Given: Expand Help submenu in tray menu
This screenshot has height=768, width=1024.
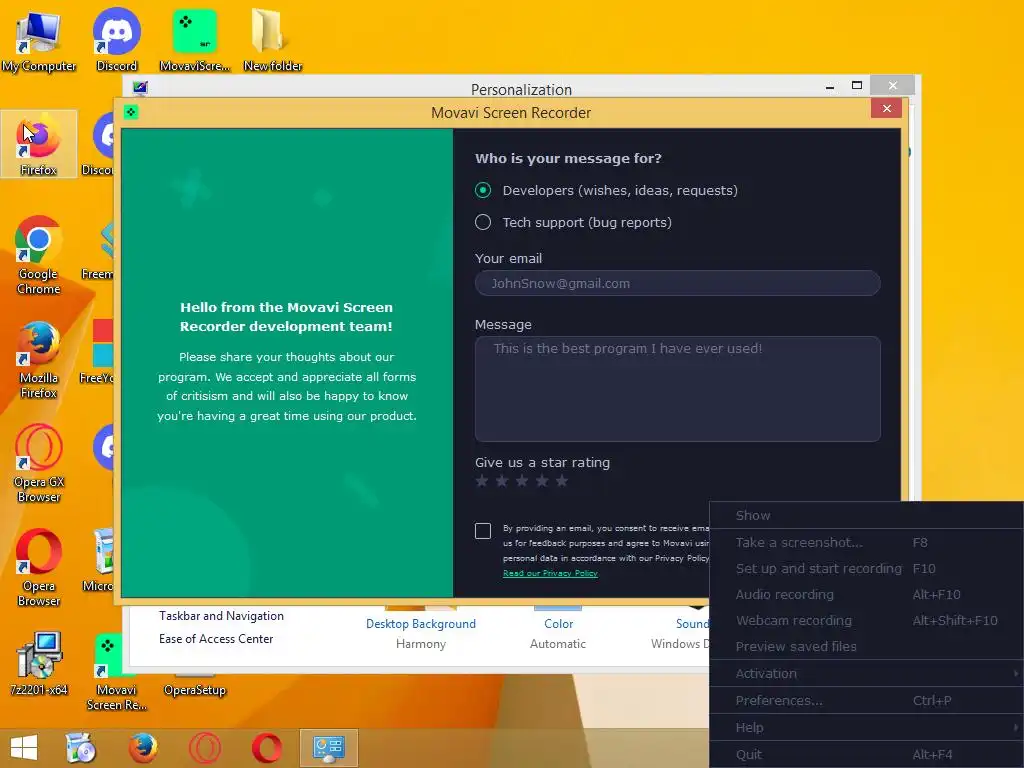Looking at the screenshot, I should [x=866, y=728].
